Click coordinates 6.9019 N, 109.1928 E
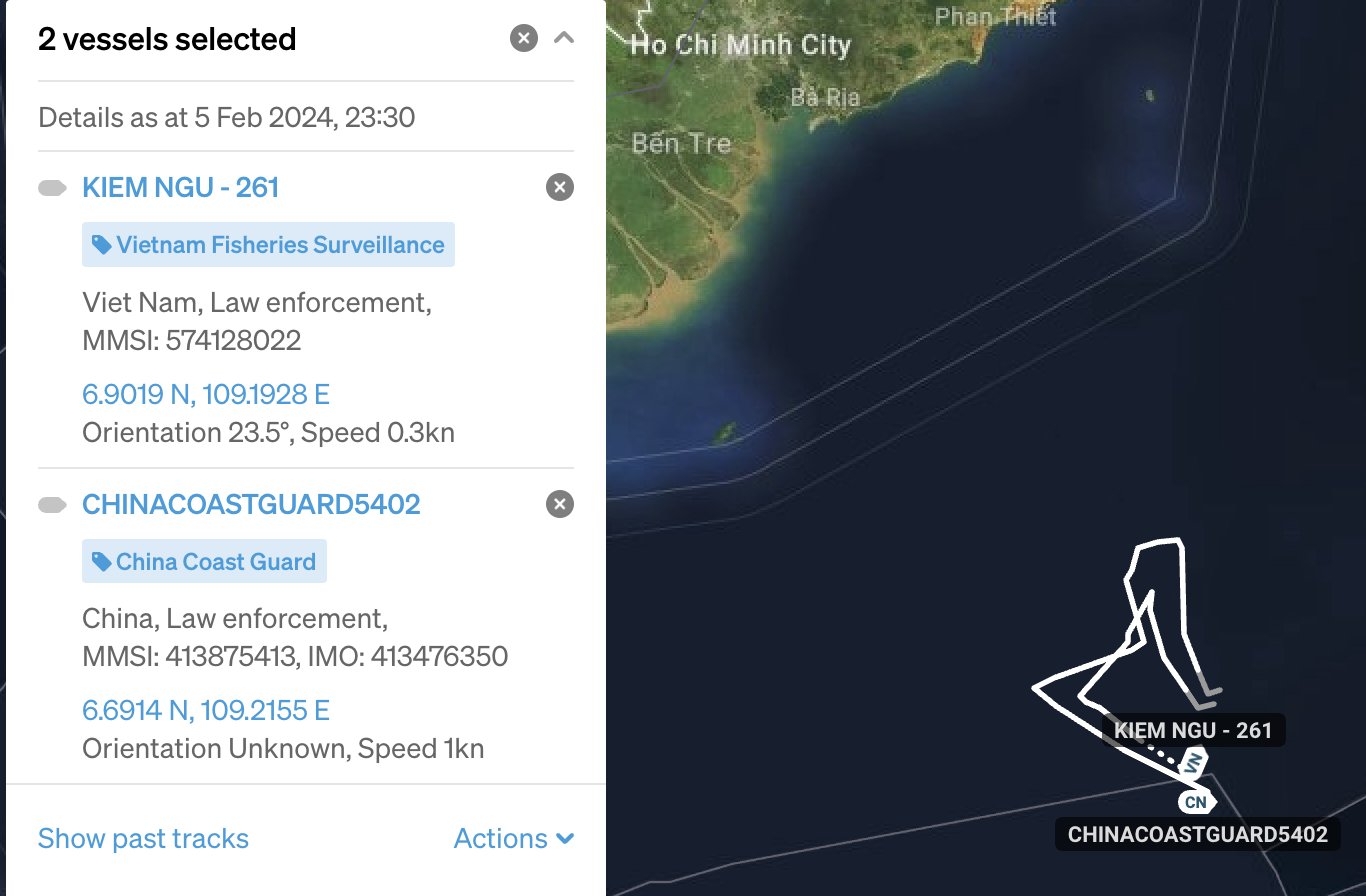This screenshot has height=896, width=1366. pos(205,395)
